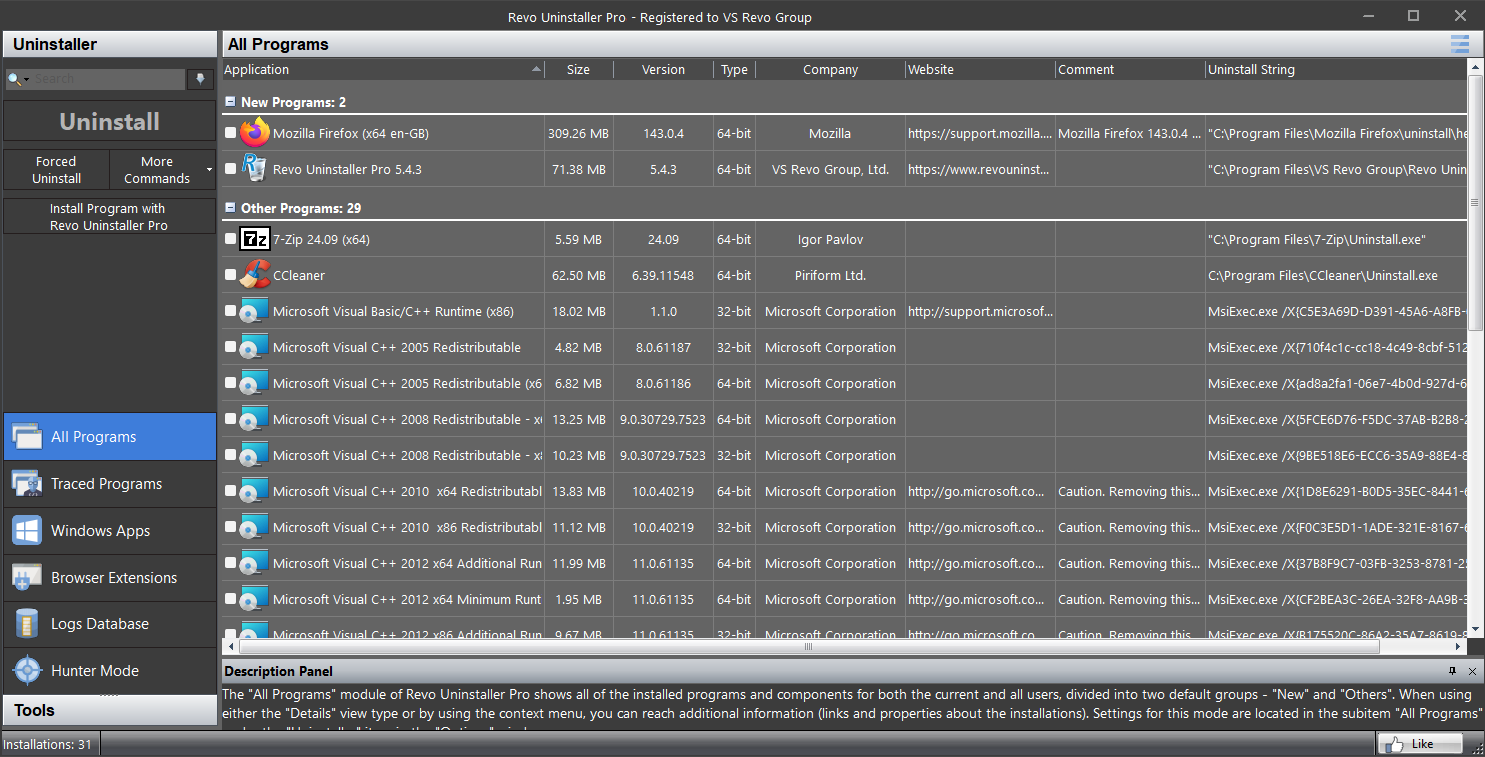Tick the Revo Uninstaller Pro 5.4.3 checkbox
This screenshot has height=757, width=1485.
coord(231,169)
